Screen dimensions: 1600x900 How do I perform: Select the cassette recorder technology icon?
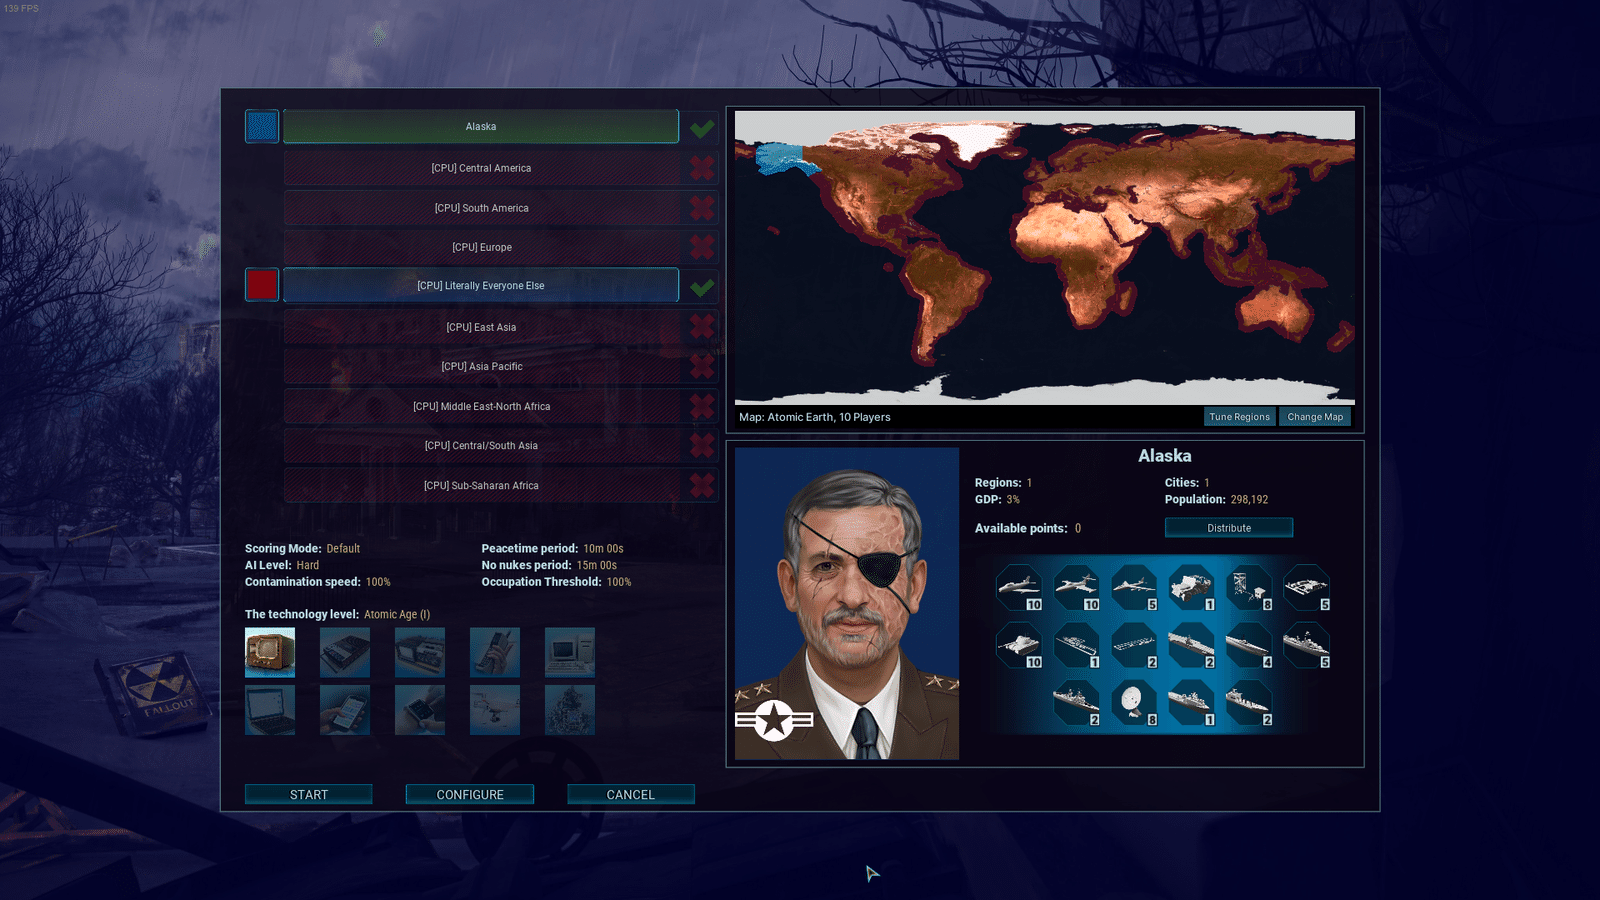[x=345, y=652]
